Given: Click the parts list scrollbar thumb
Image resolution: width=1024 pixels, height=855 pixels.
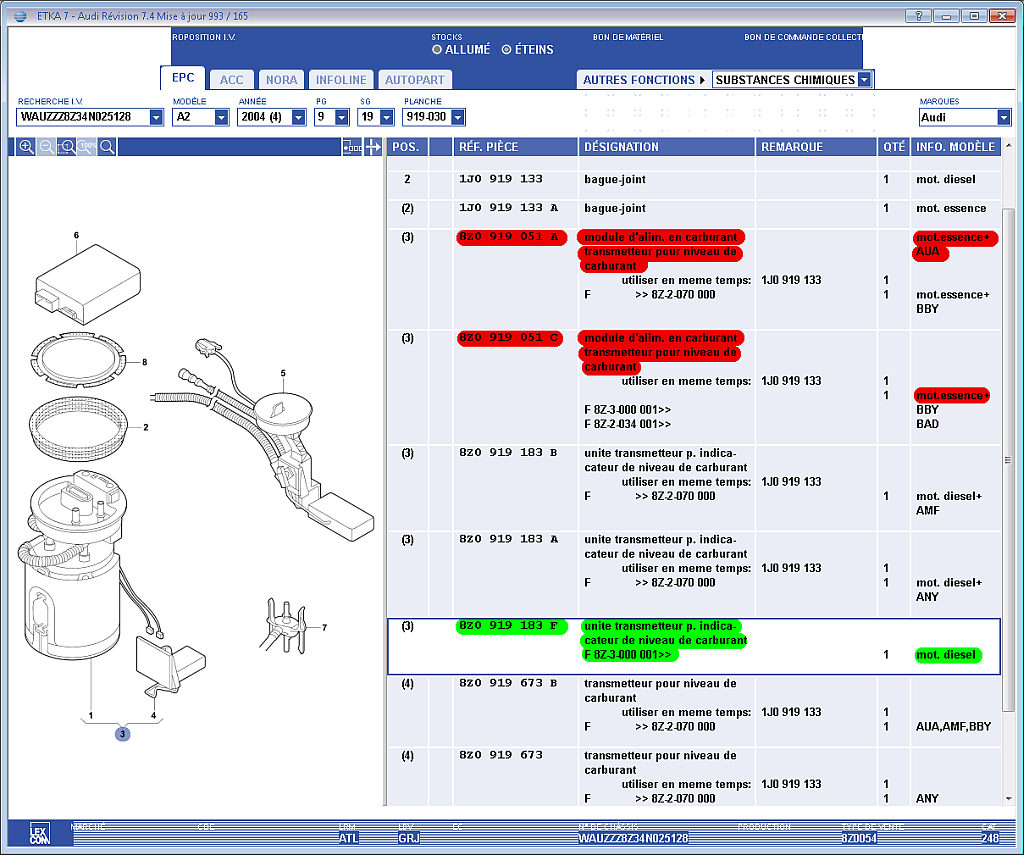Looking at the screenshot, I should pyautogui.click(x=1008, y=460).
